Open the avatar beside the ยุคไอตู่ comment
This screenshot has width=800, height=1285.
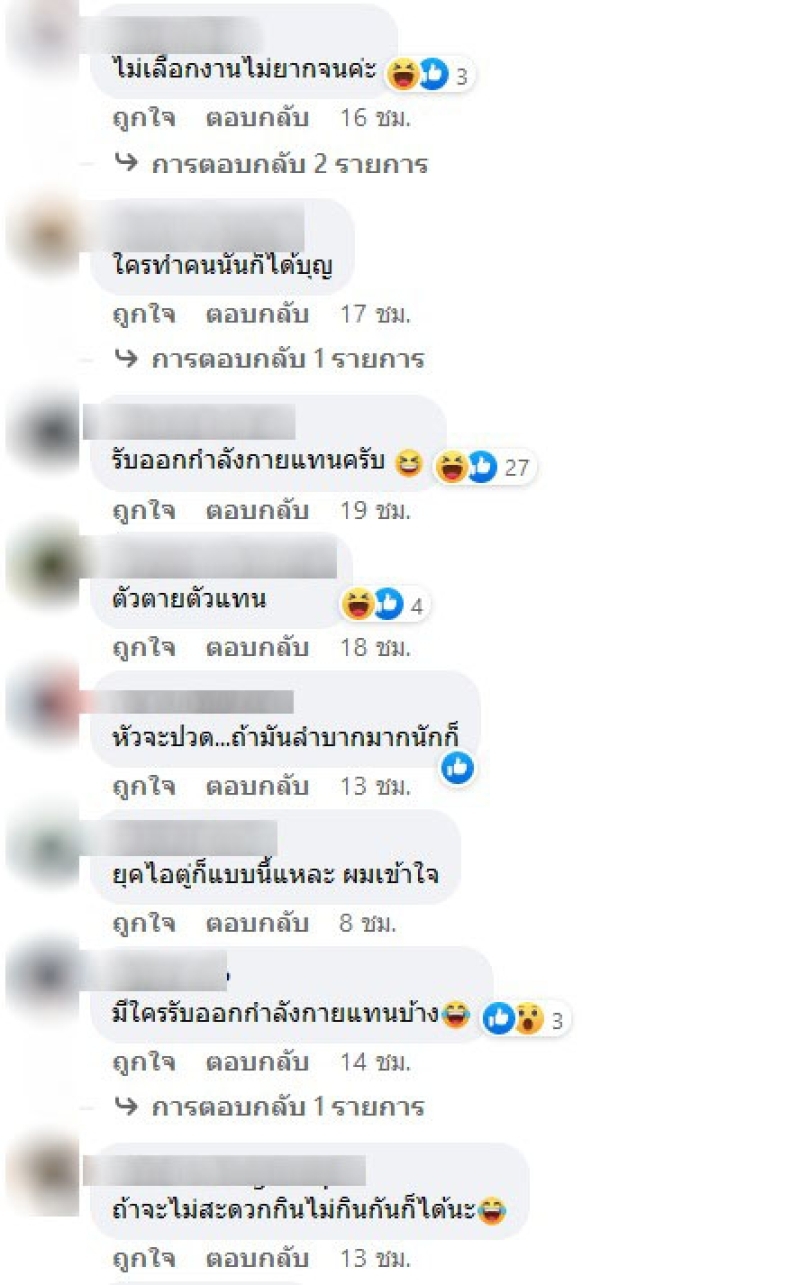click(42, 845)
